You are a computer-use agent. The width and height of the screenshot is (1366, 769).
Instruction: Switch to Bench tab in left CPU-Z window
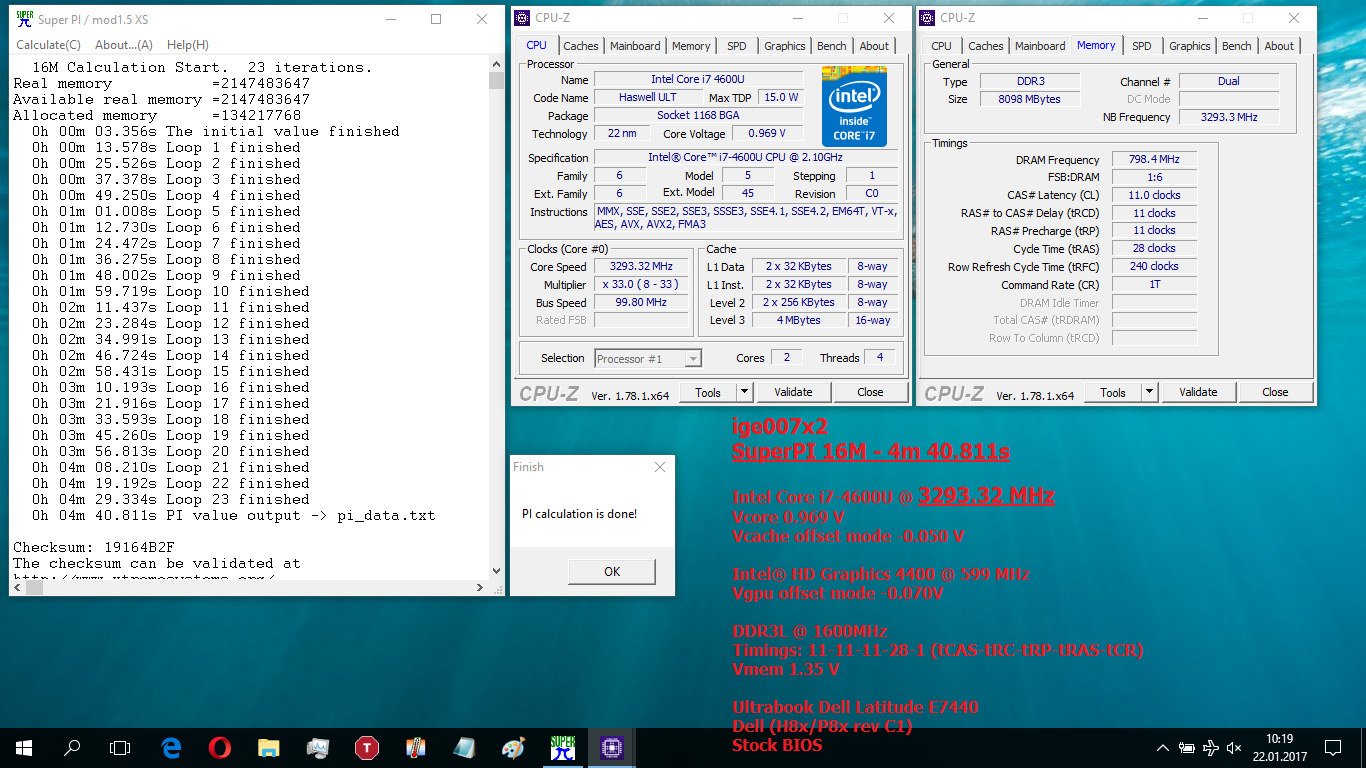tap(832, 46)
